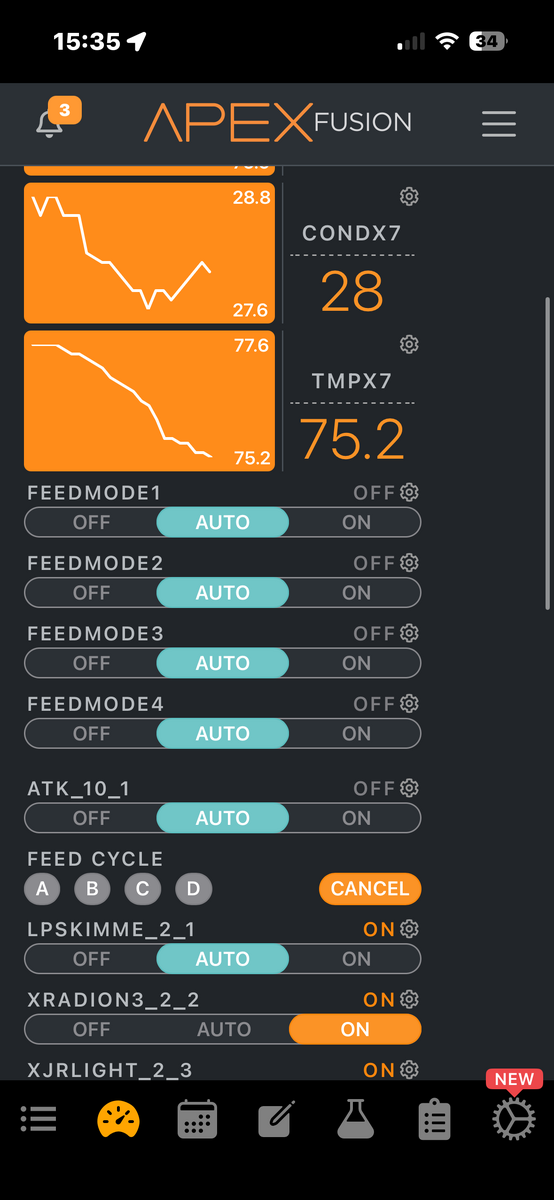
Task: Open the edit notepad tab
Action: click(276, 1119)
